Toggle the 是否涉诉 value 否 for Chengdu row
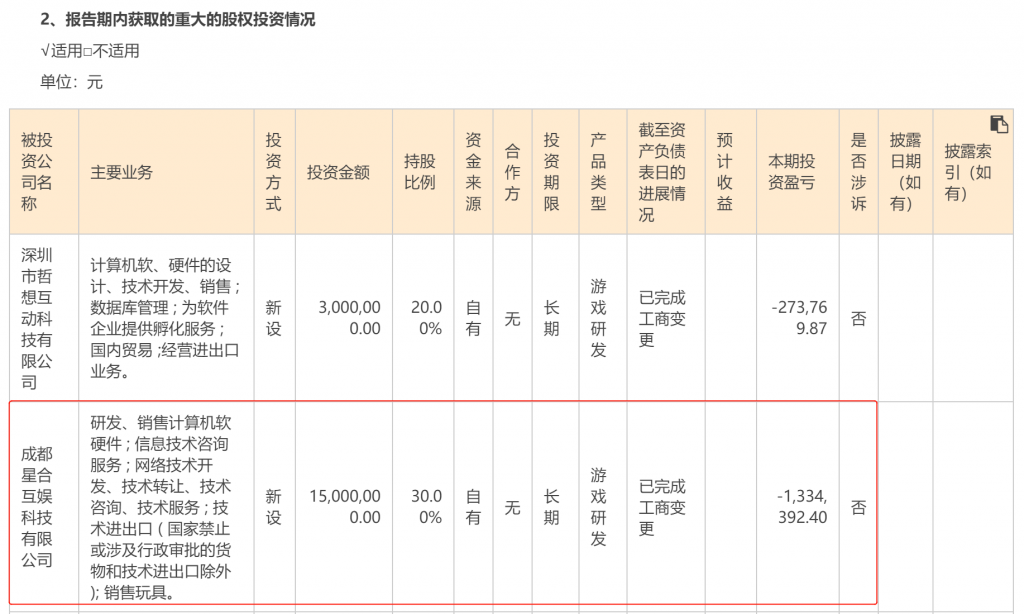 pyautogui.click(x=858, y=504)
